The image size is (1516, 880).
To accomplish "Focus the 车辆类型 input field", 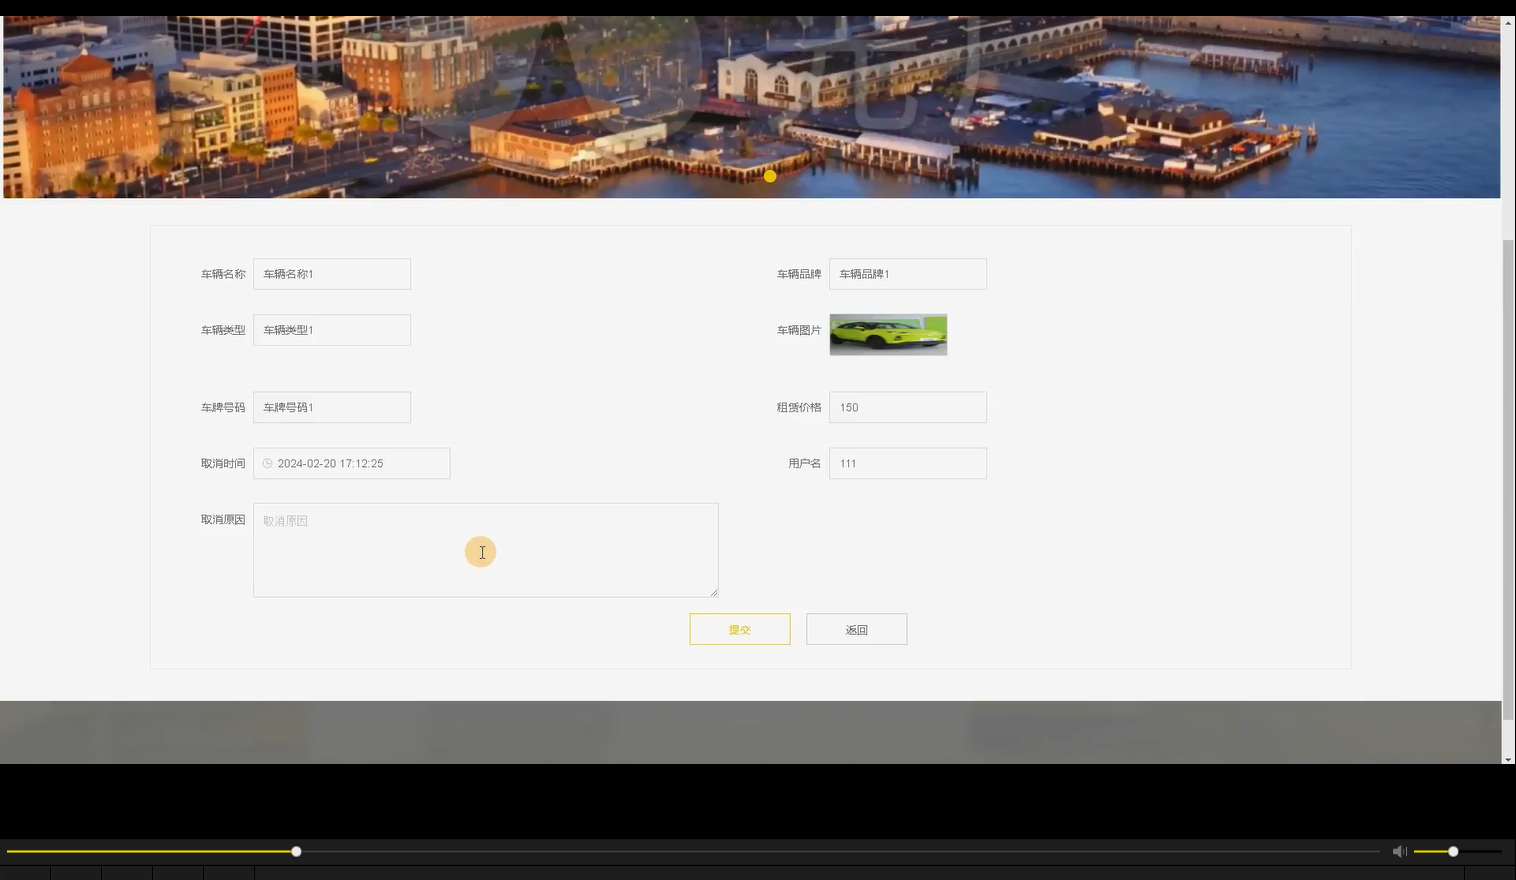I will [332, 330].
